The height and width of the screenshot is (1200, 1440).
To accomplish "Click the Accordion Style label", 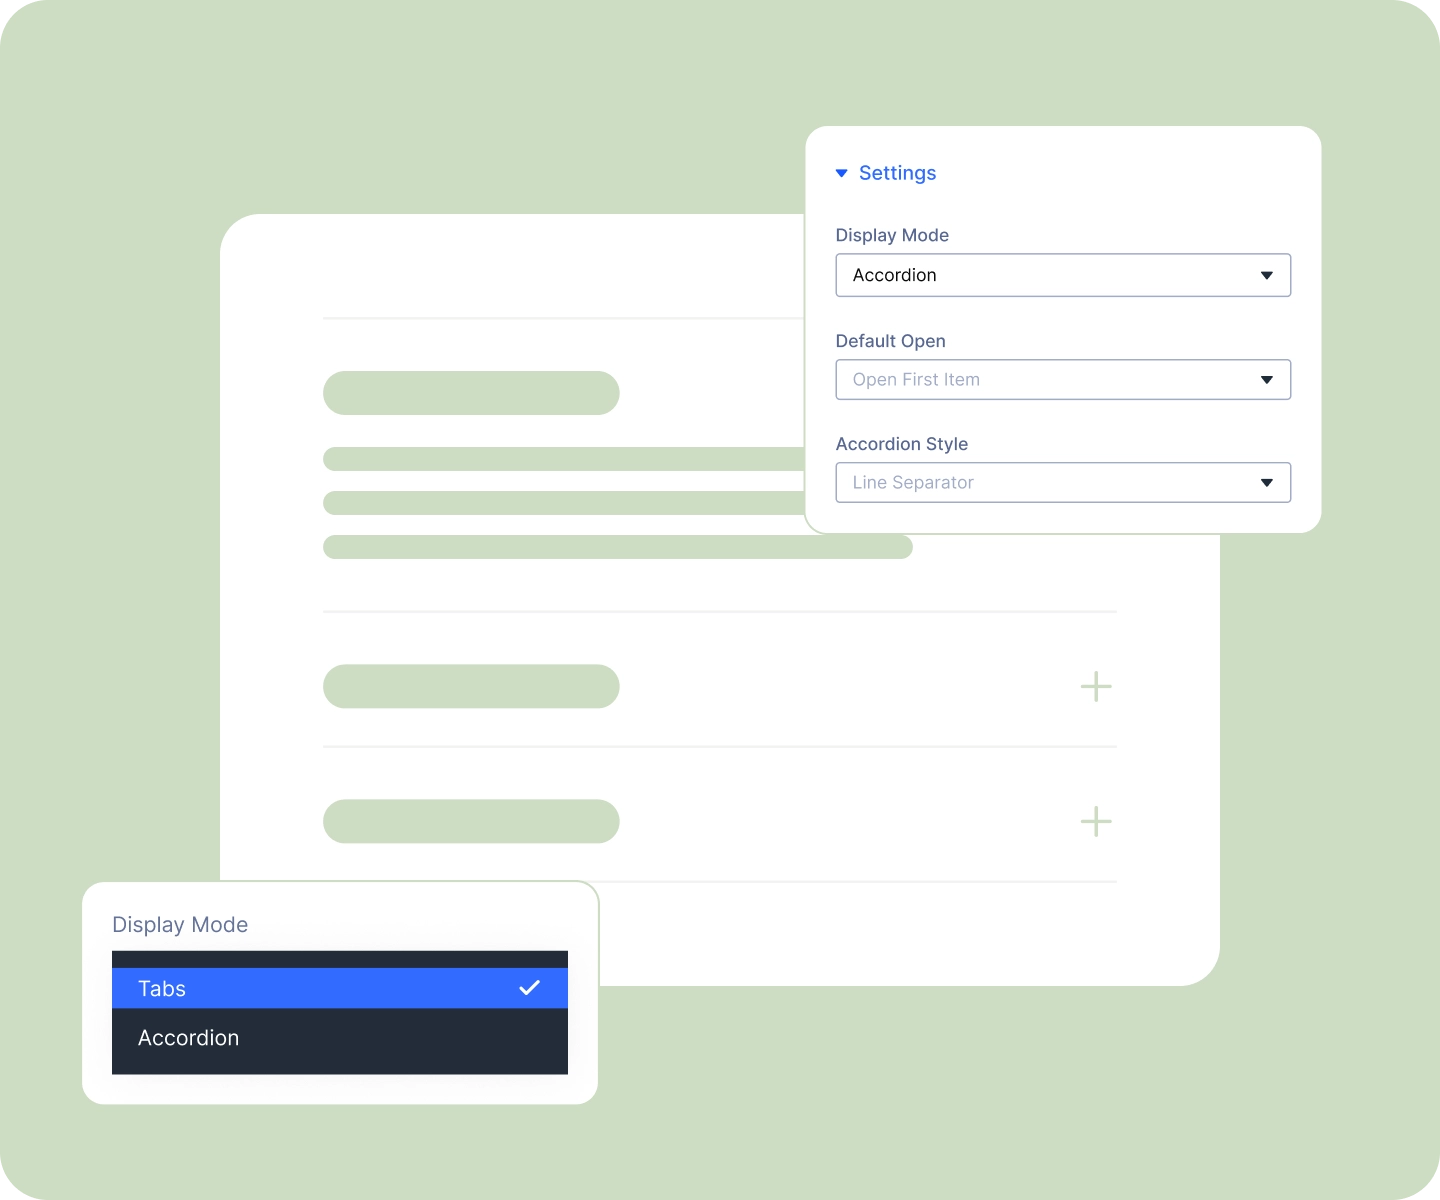I will point(901,444).
